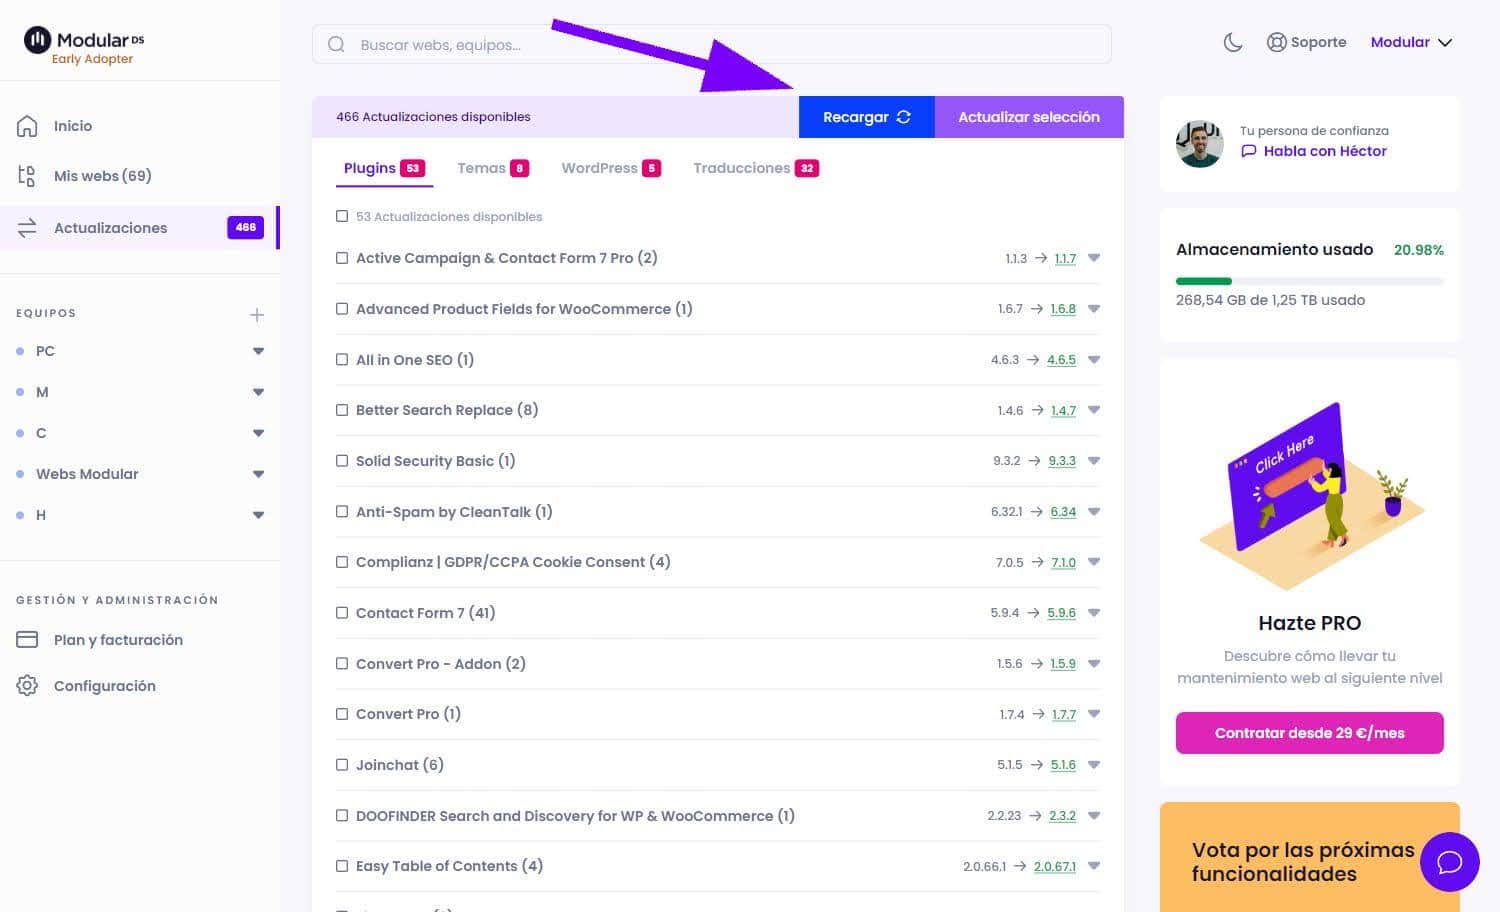
Task: Add a new team with plus icon
Action: coord(257,315)
